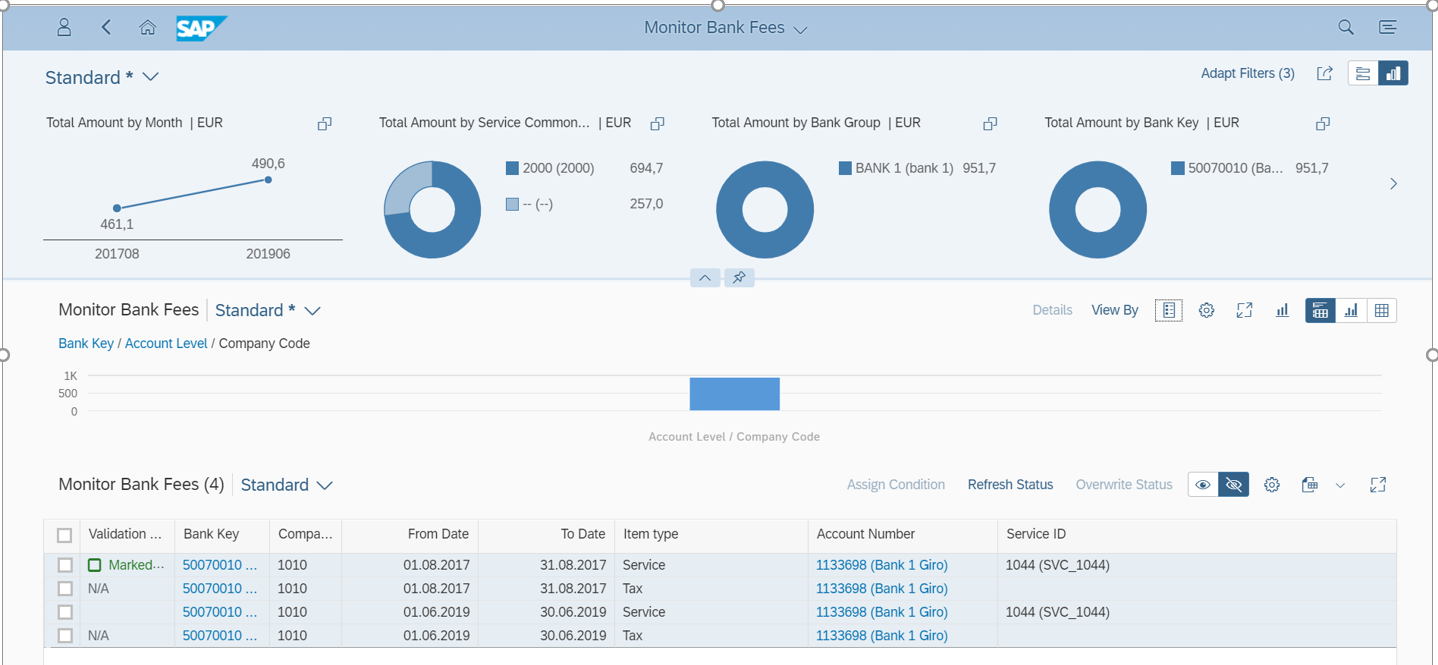
Task: Click the search magnifier in the top bar
Action: pyautogui.click(x=1345, y=27)
